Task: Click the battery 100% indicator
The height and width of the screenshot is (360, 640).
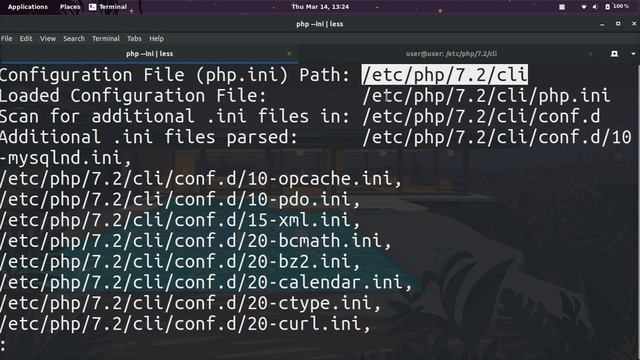Action: coord(617,7)
